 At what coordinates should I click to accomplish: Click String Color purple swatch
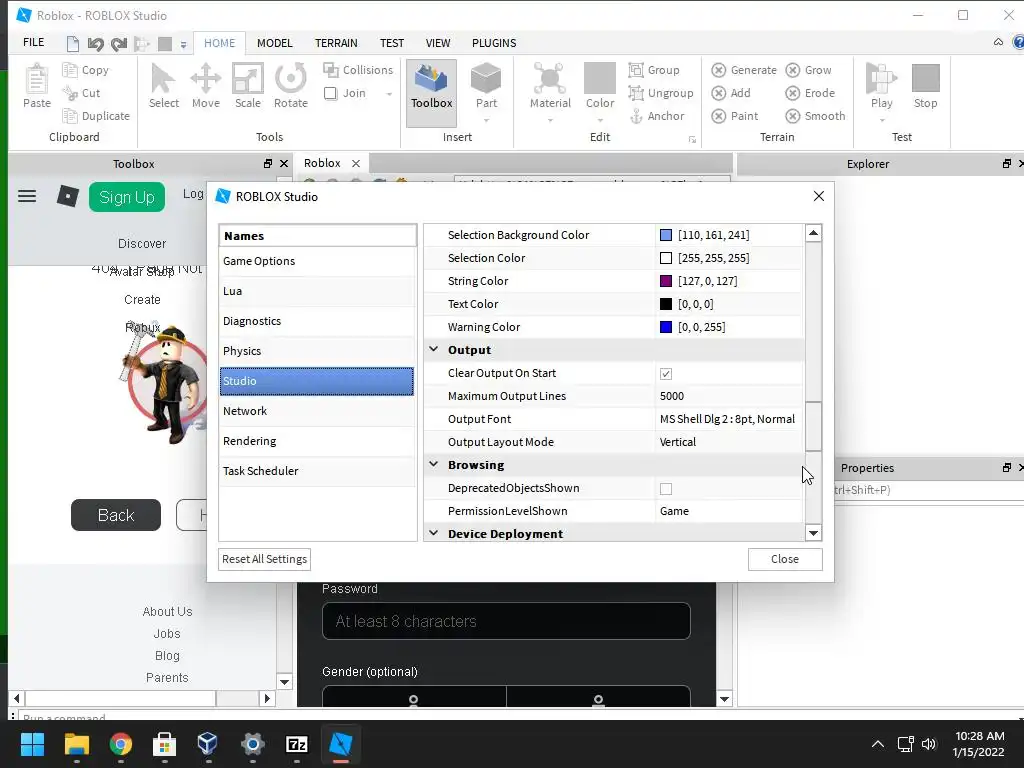pyautogui.click(x=665, y=281)
